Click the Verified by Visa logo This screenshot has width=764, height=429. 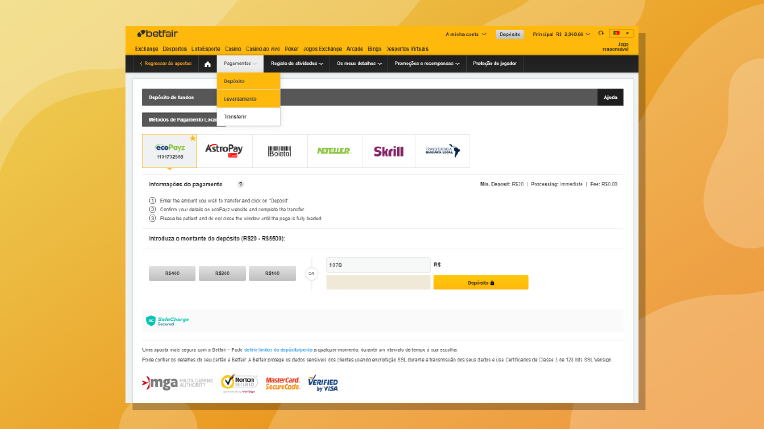pyautogui.click(x=323, y=383)
